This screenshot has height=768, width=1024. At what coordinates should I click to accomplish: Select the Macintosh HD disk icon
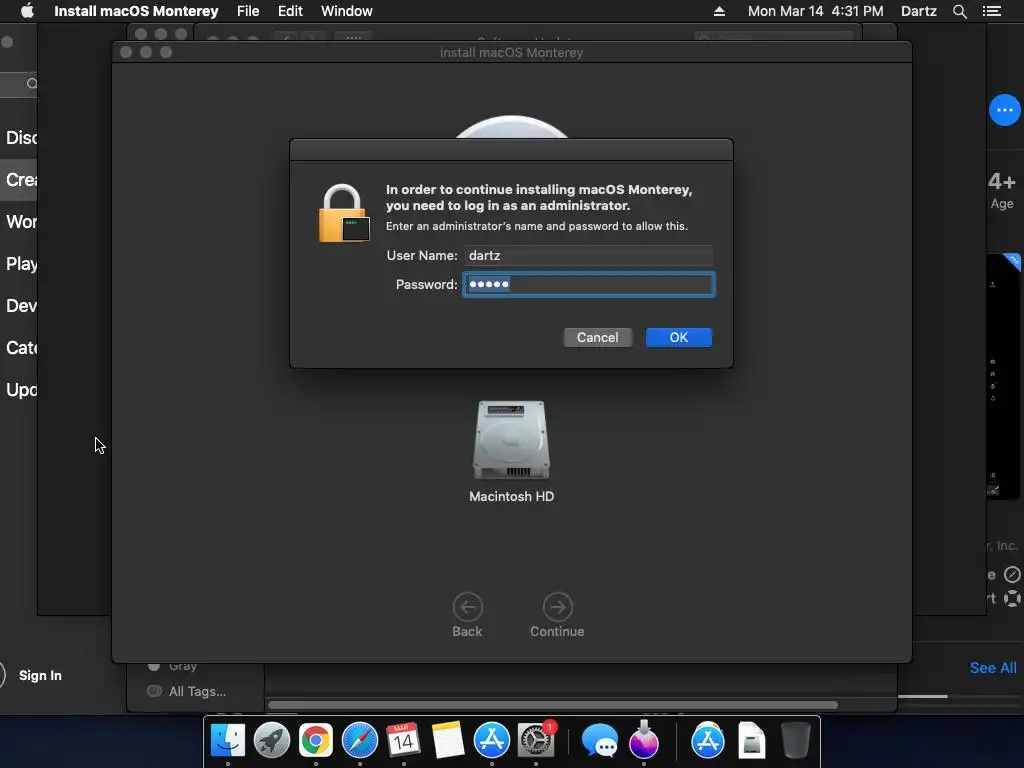pyautogui.click(x=511, y=440)
